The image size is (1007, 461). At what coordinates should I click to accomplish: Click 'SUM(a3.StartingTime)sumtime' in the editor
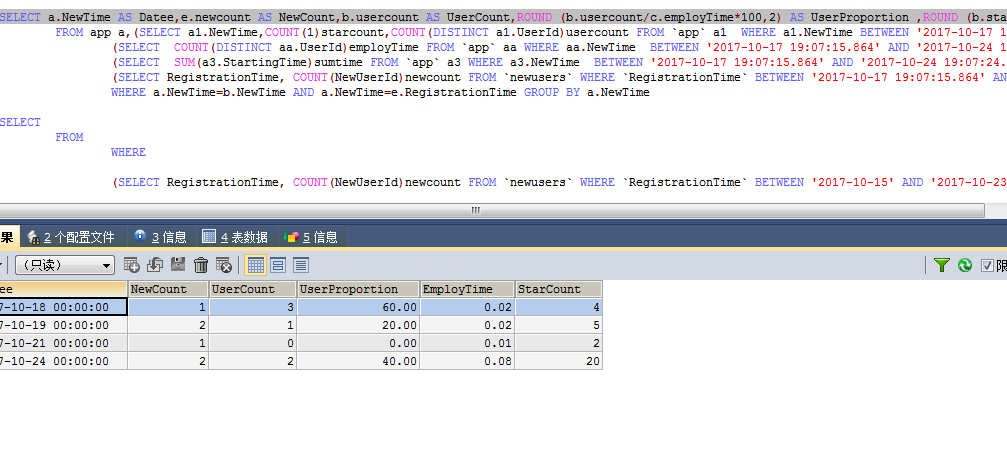click(x=269, y=62)
